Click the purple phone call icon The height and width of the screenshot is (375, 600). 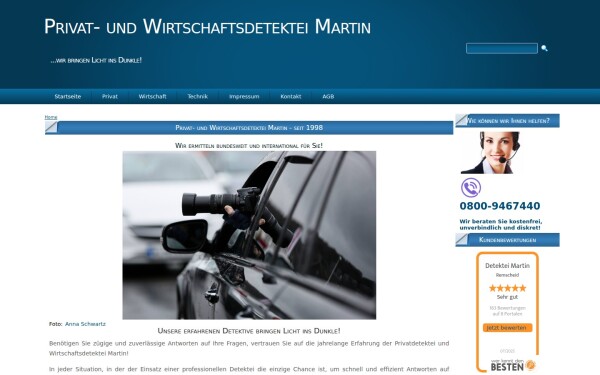[471, 188]
